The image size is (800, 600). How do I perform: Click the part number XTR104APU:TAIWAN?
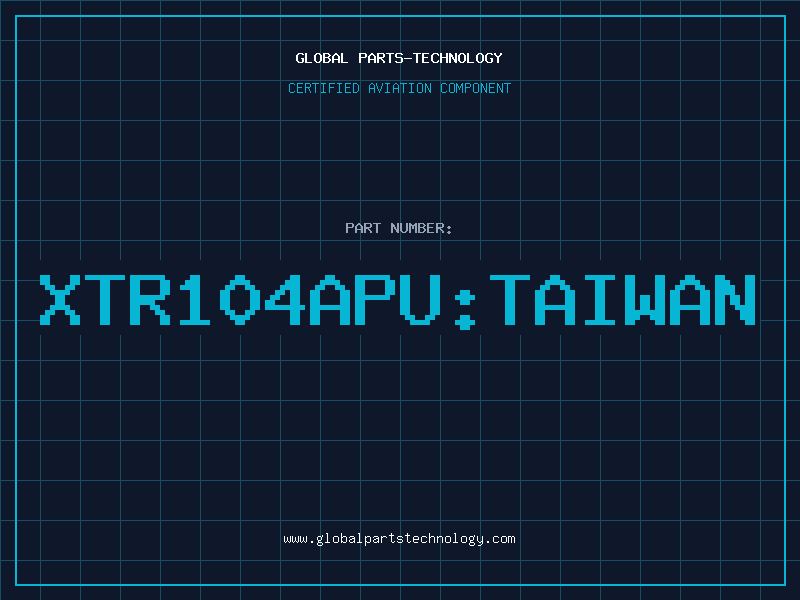click(x=398, y=301)
